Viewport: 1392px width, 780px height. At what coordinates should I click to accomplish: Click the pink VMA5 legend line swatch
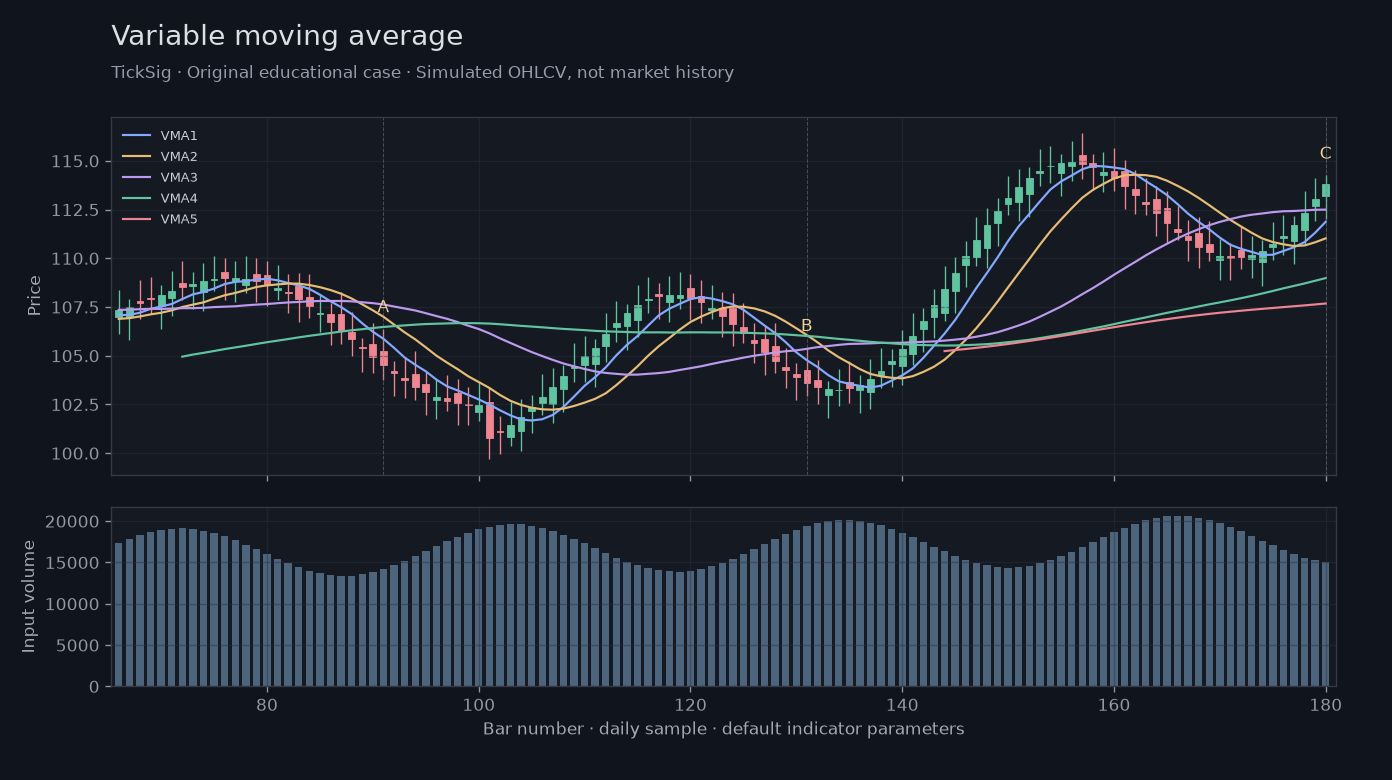point(136,220)
